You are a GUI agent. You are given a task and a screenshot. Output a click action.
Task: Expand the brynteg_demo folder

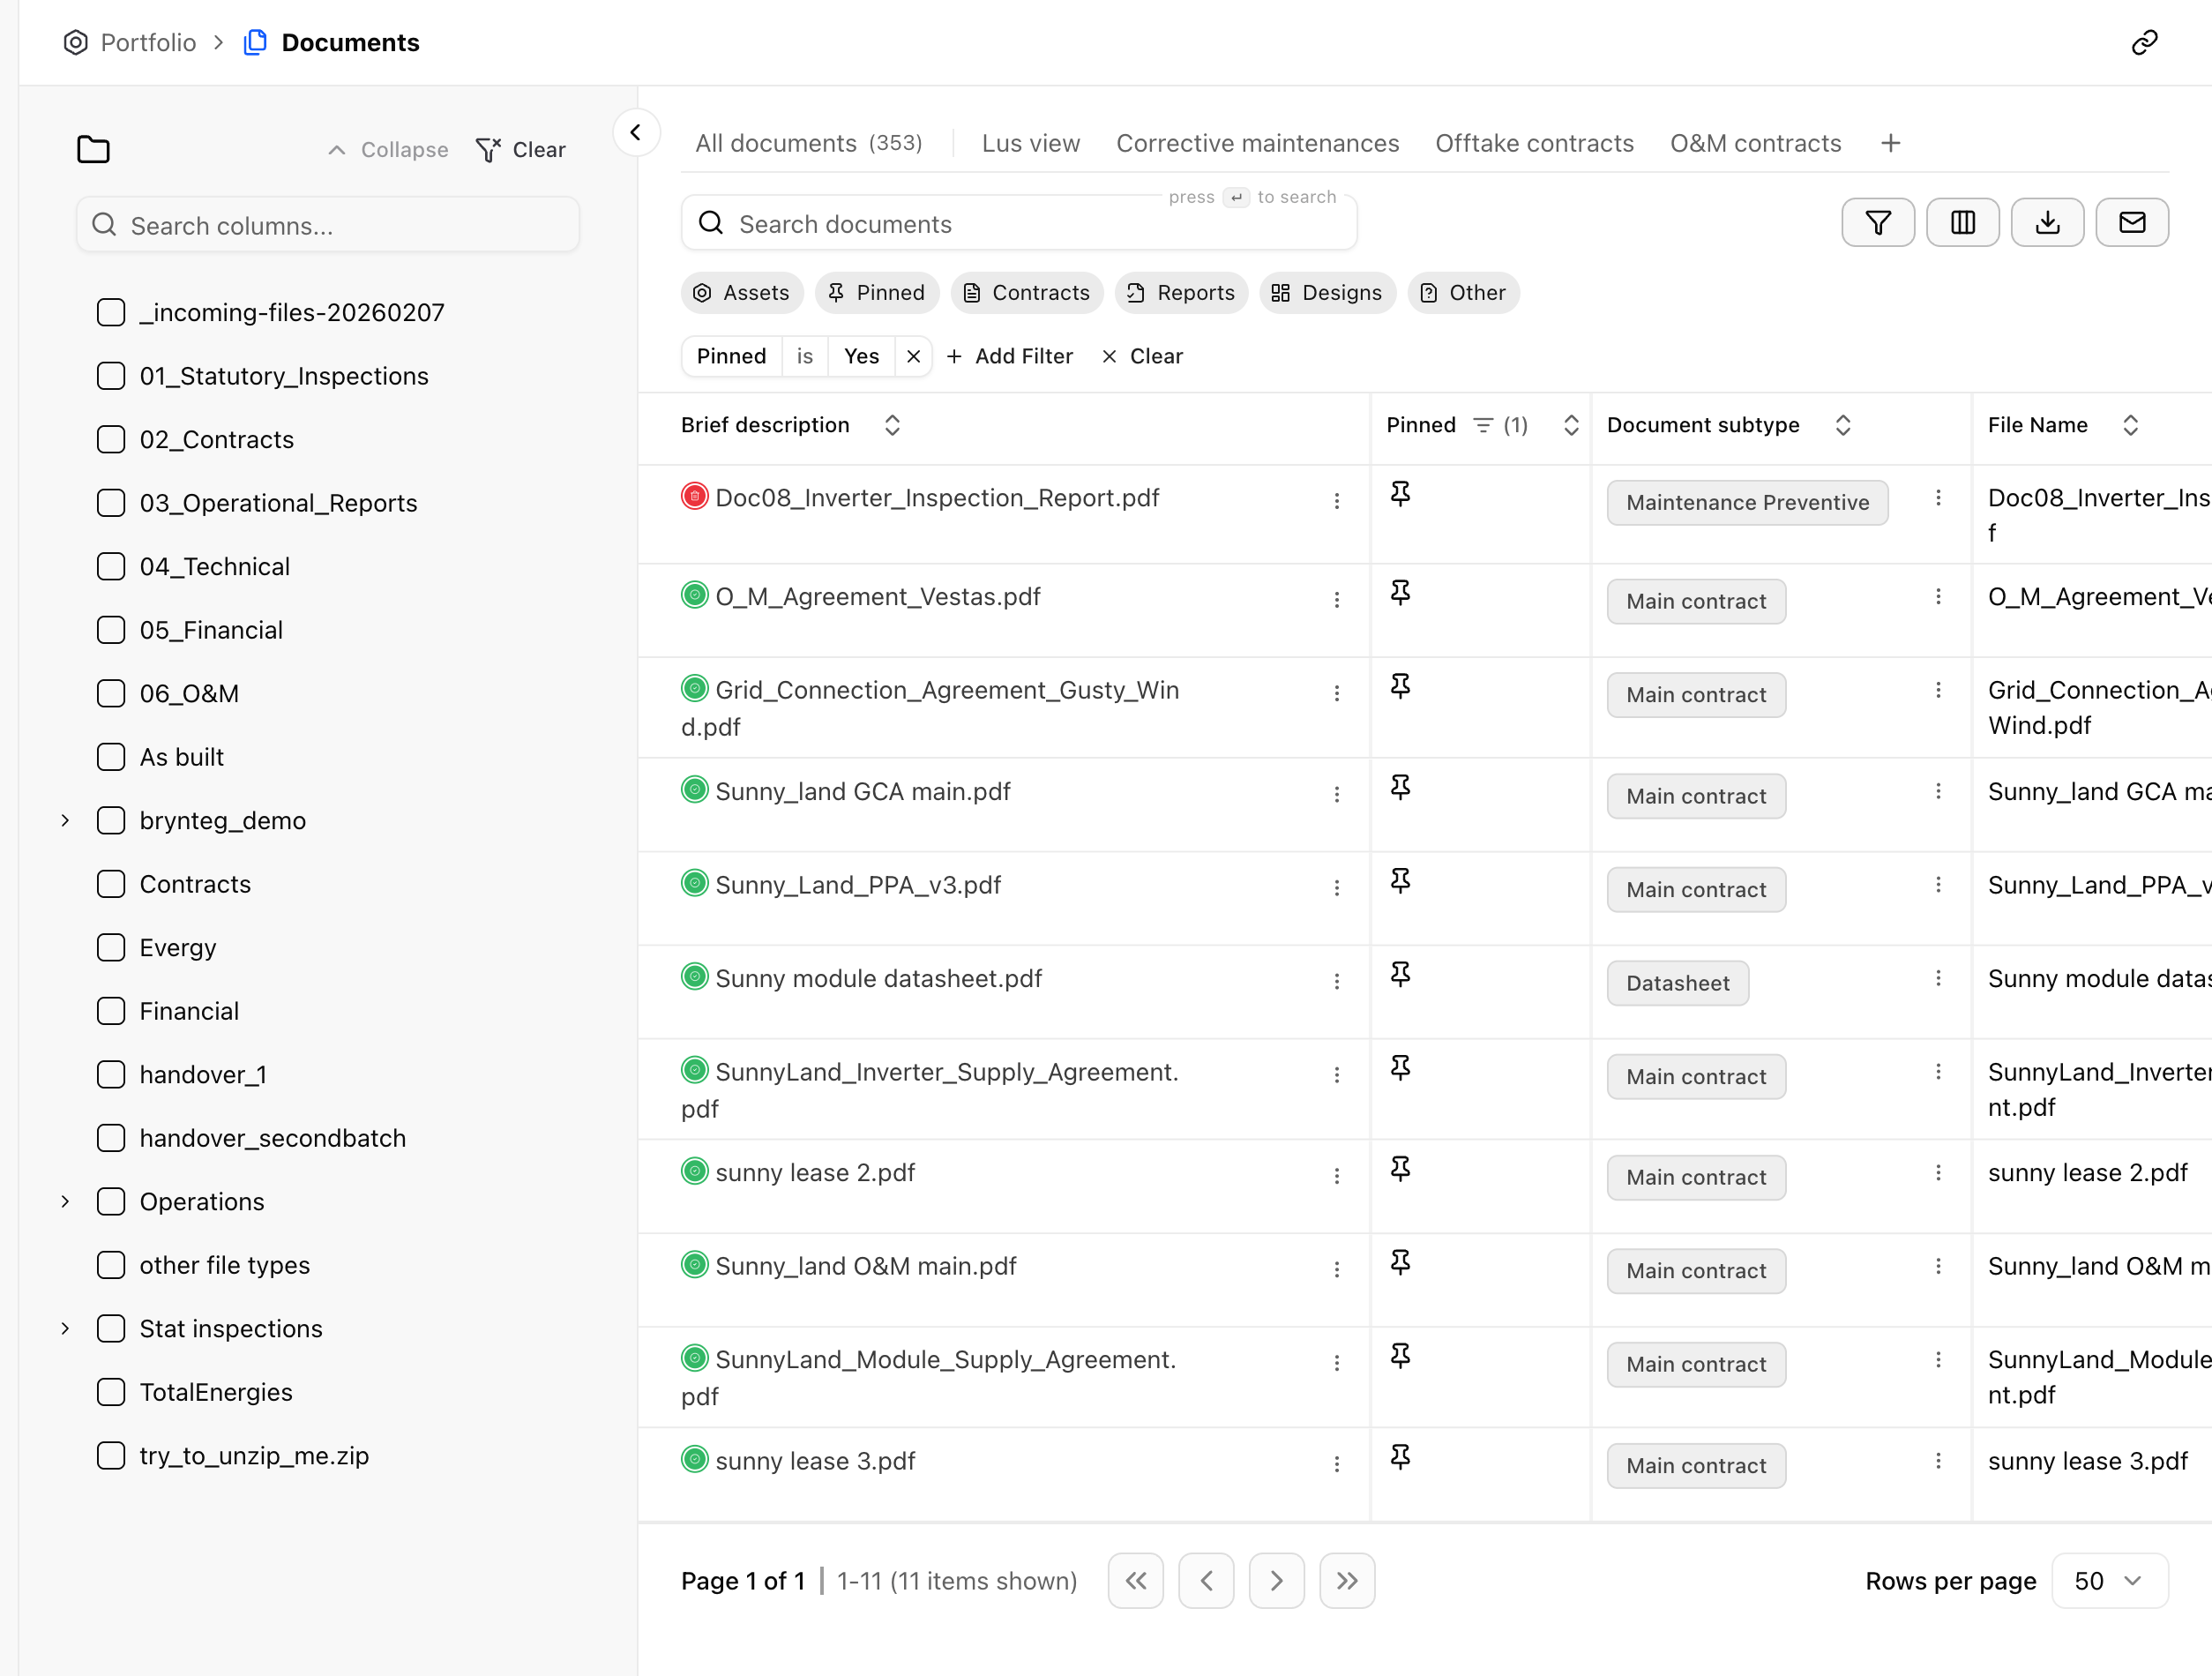click(65, 820)
